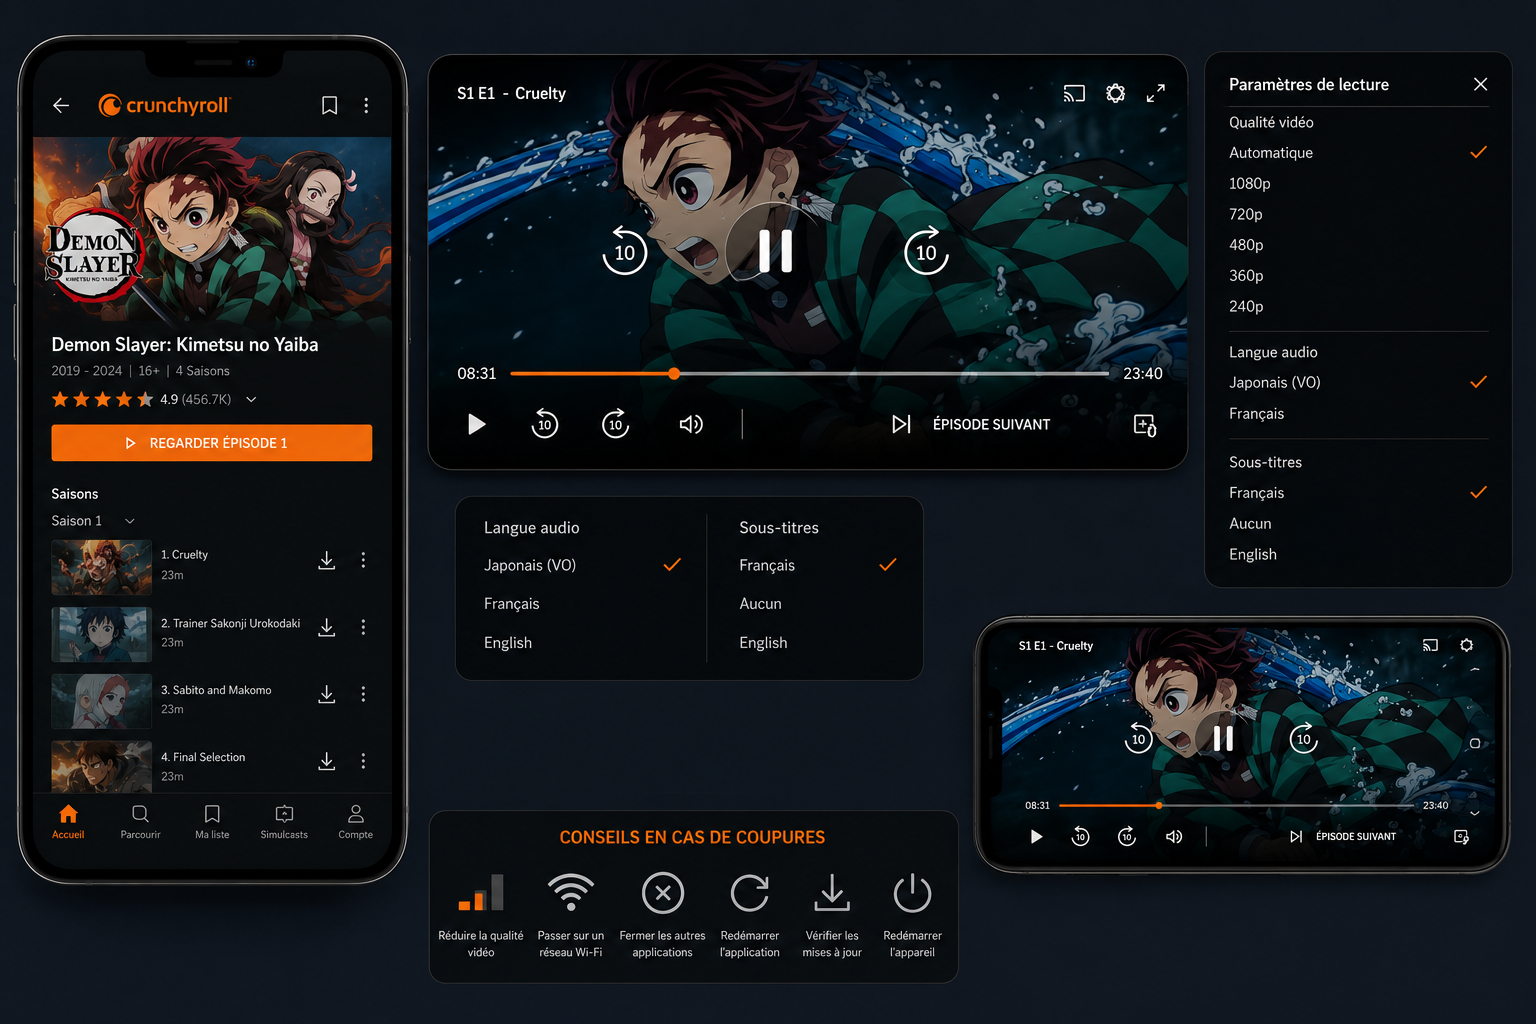Open more options for episode 3 Sabito and Makomo
Screen dimensions: 1536x1024
click(363, 694)
